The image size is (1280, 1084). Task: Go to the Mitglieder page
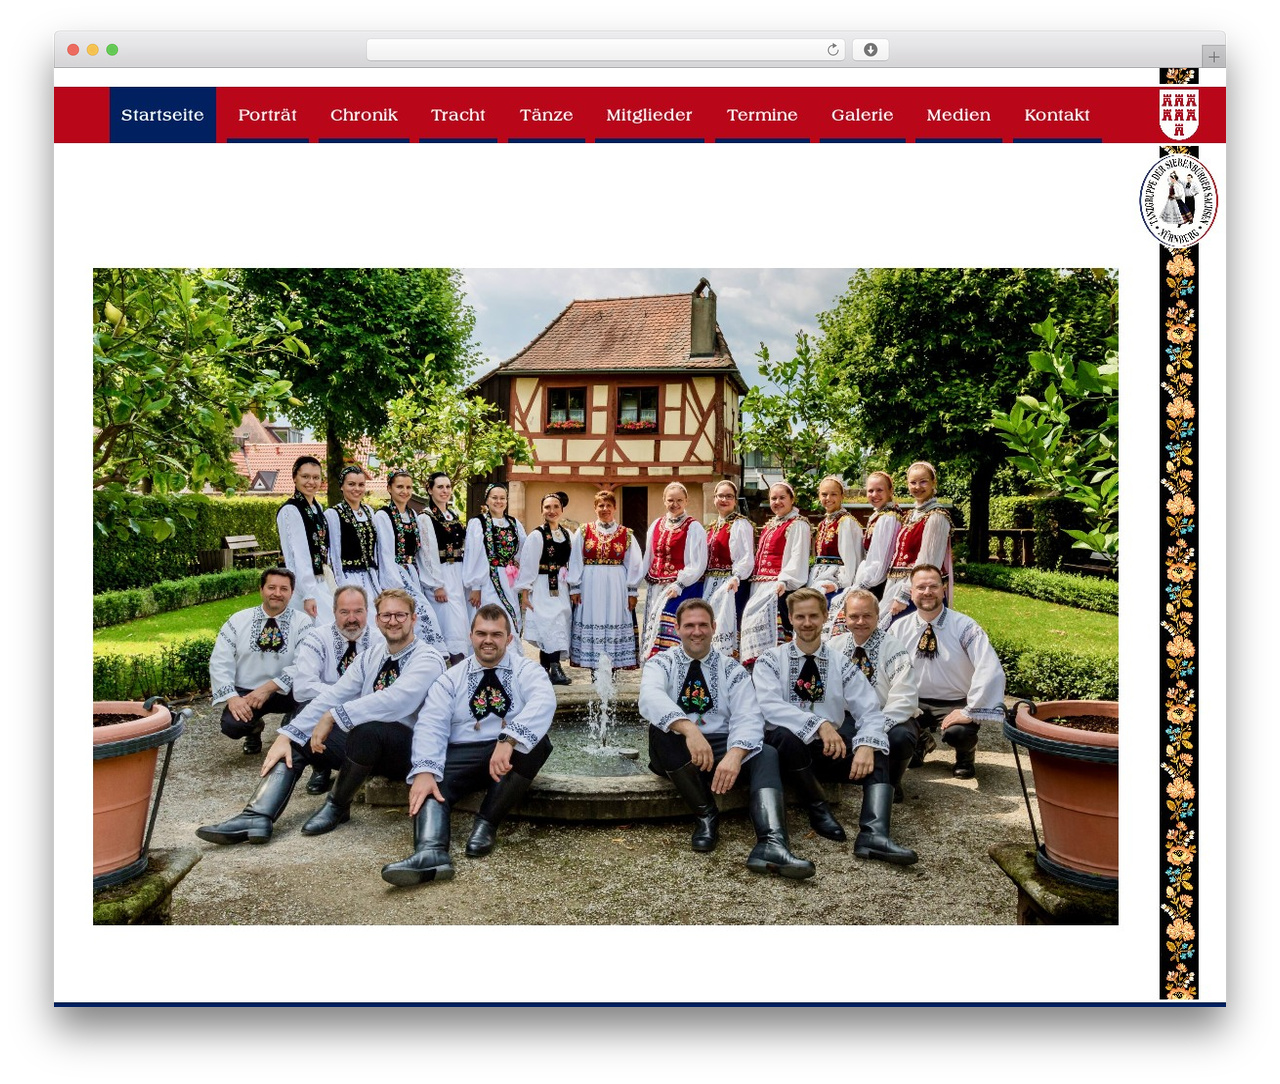click(649, 115)
